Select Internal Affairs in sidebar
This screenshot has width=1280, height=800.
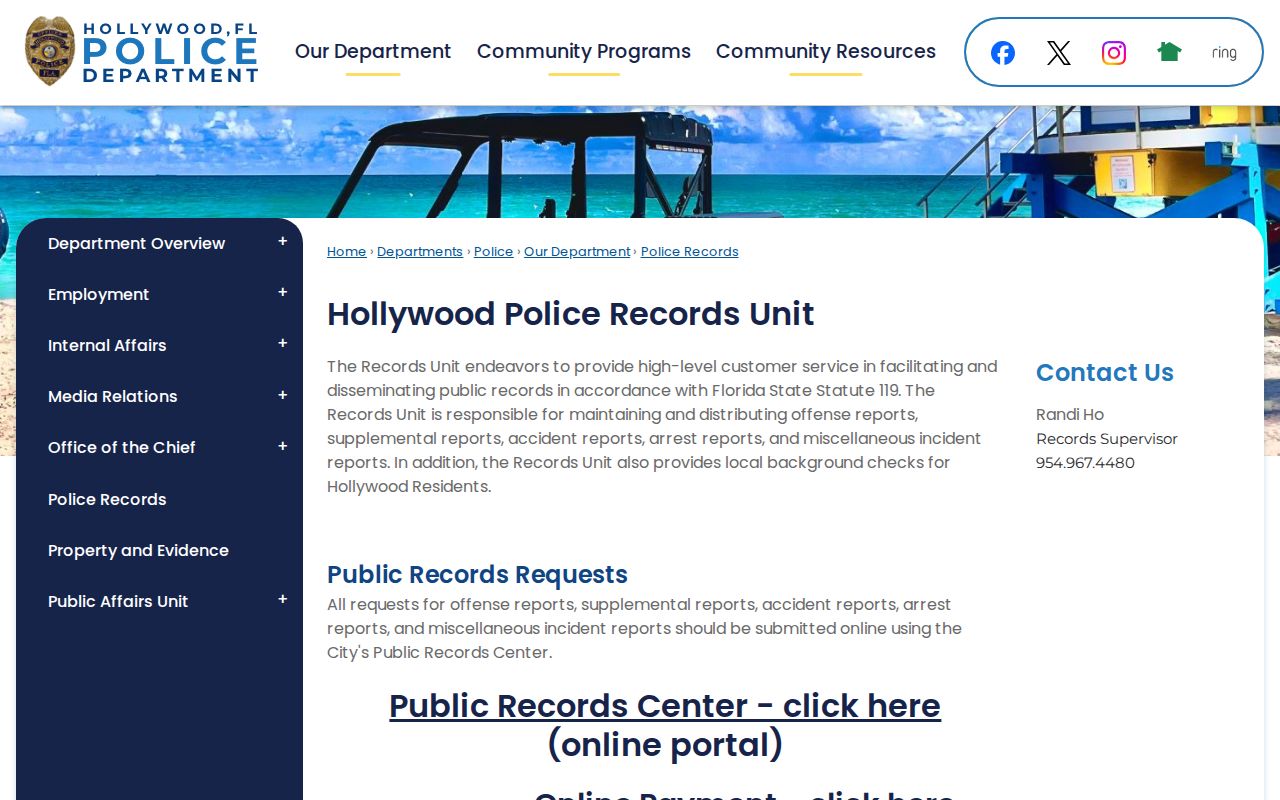[x=107, y=346]
